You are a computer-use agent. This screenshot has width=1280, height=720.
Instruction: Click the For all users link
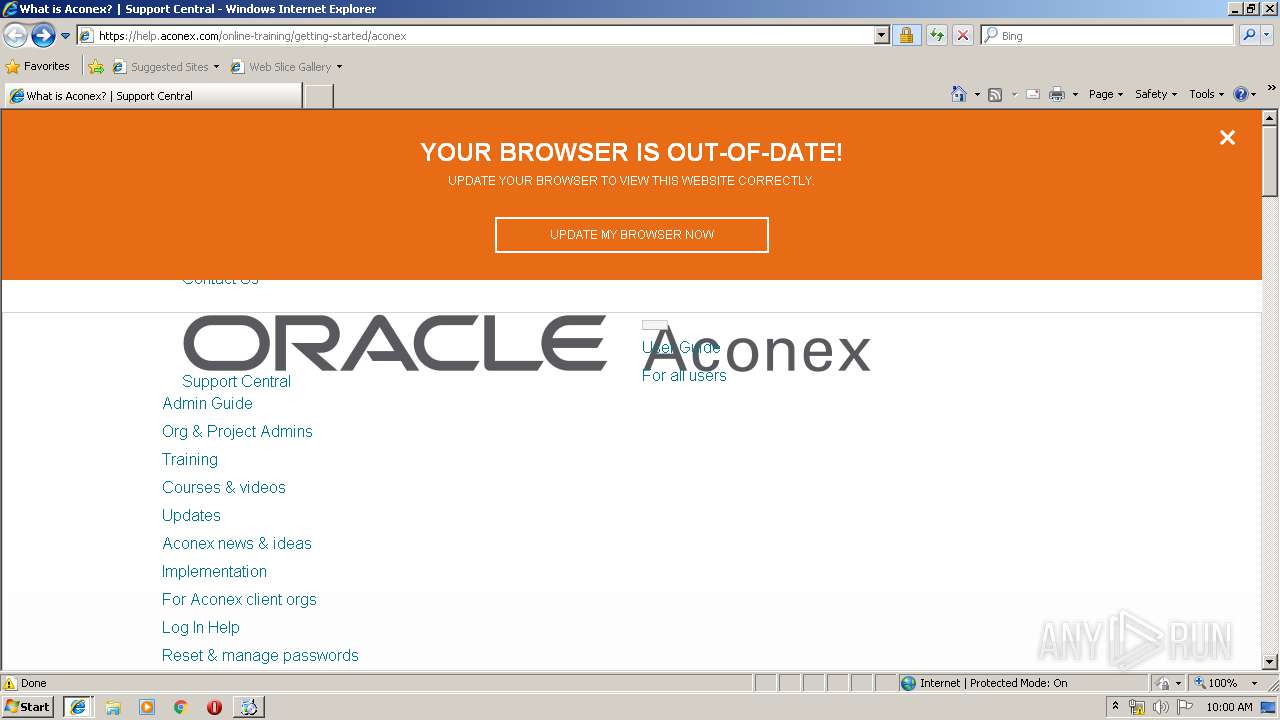(684, 375)
